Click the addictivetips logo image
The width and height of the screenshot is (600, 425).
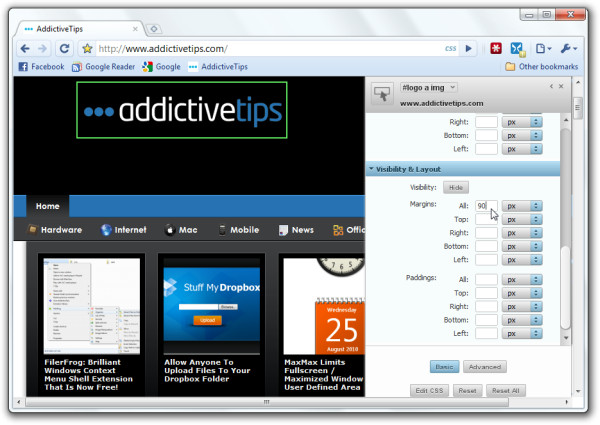point(182,110)
